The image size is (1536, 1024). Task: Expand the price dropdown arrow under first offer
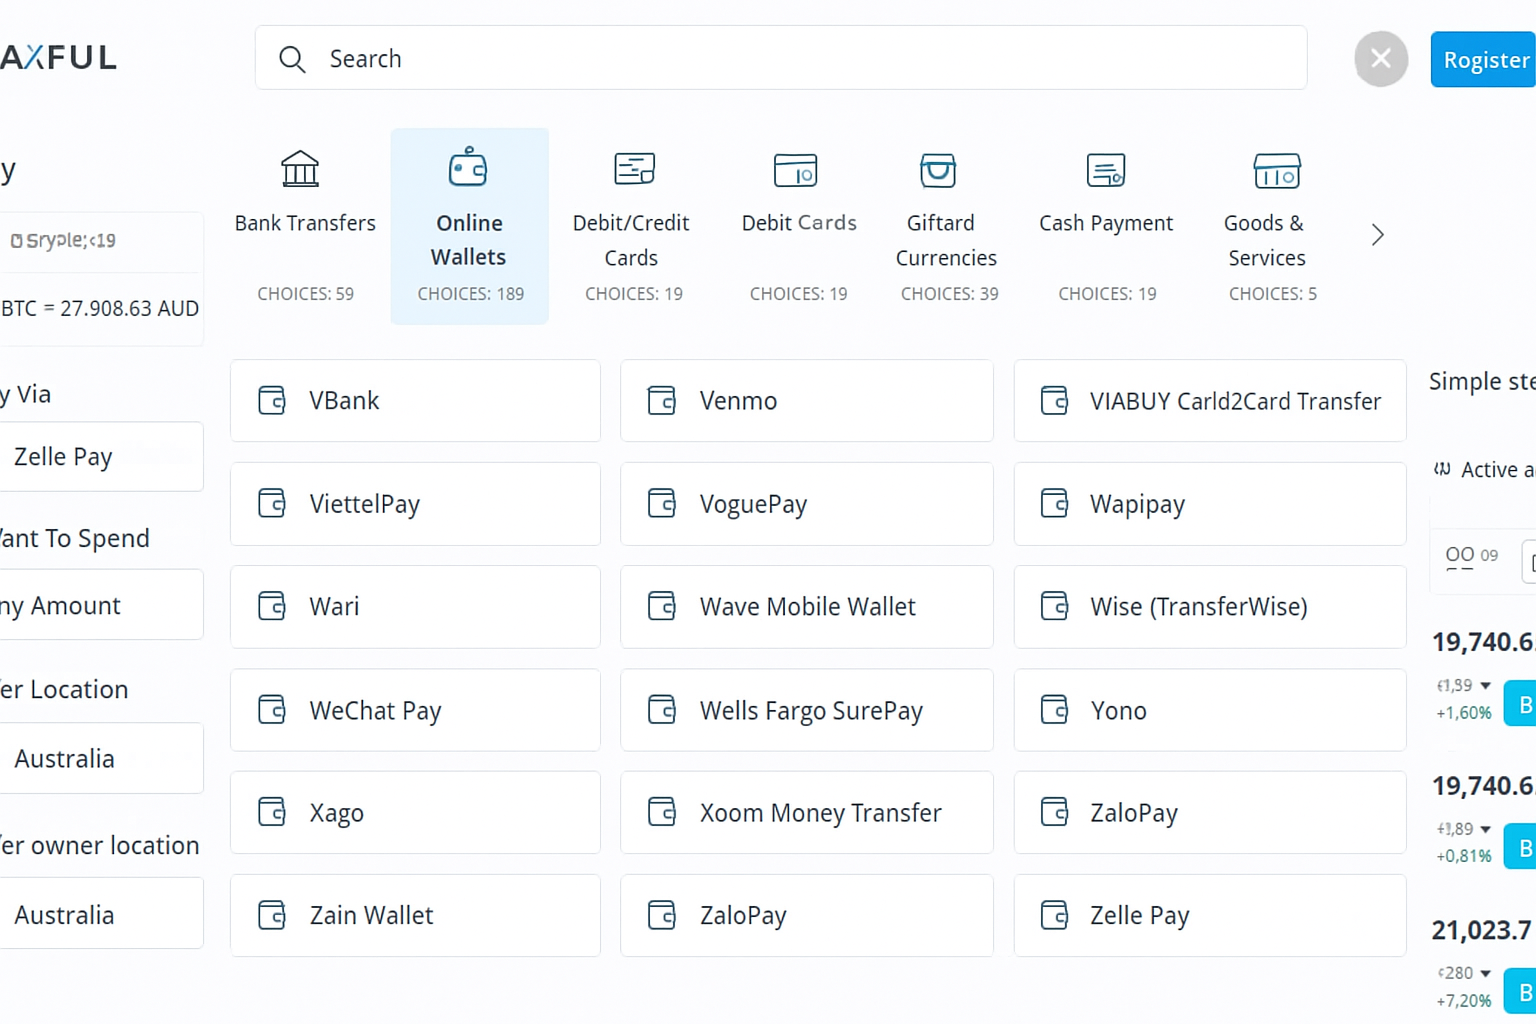point(1485,686)
